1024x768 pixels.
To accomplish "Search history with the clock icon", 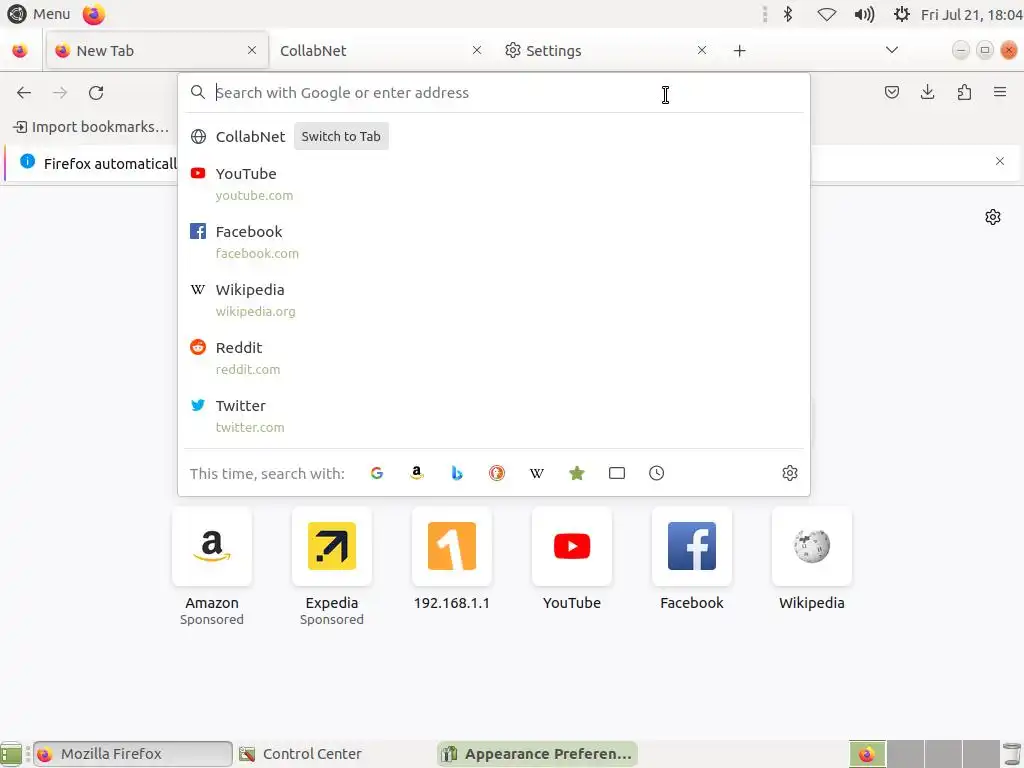I will [x=656, y=473].
